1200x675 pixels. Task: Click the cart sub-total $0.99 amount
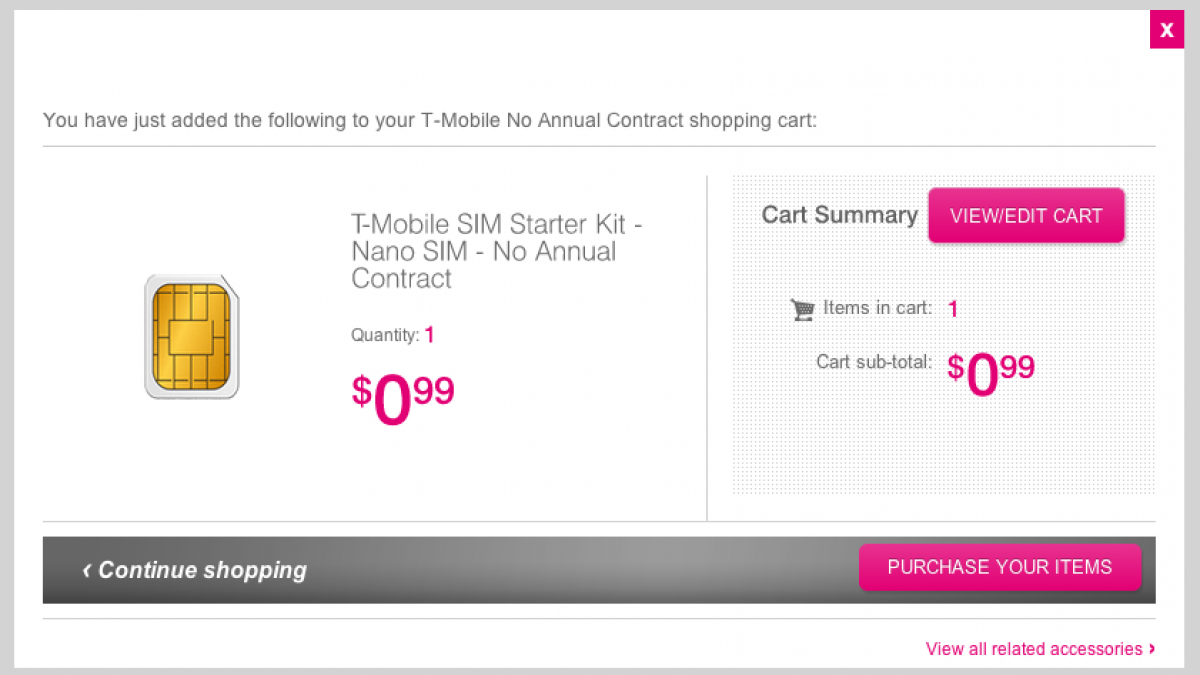[991, 373]
